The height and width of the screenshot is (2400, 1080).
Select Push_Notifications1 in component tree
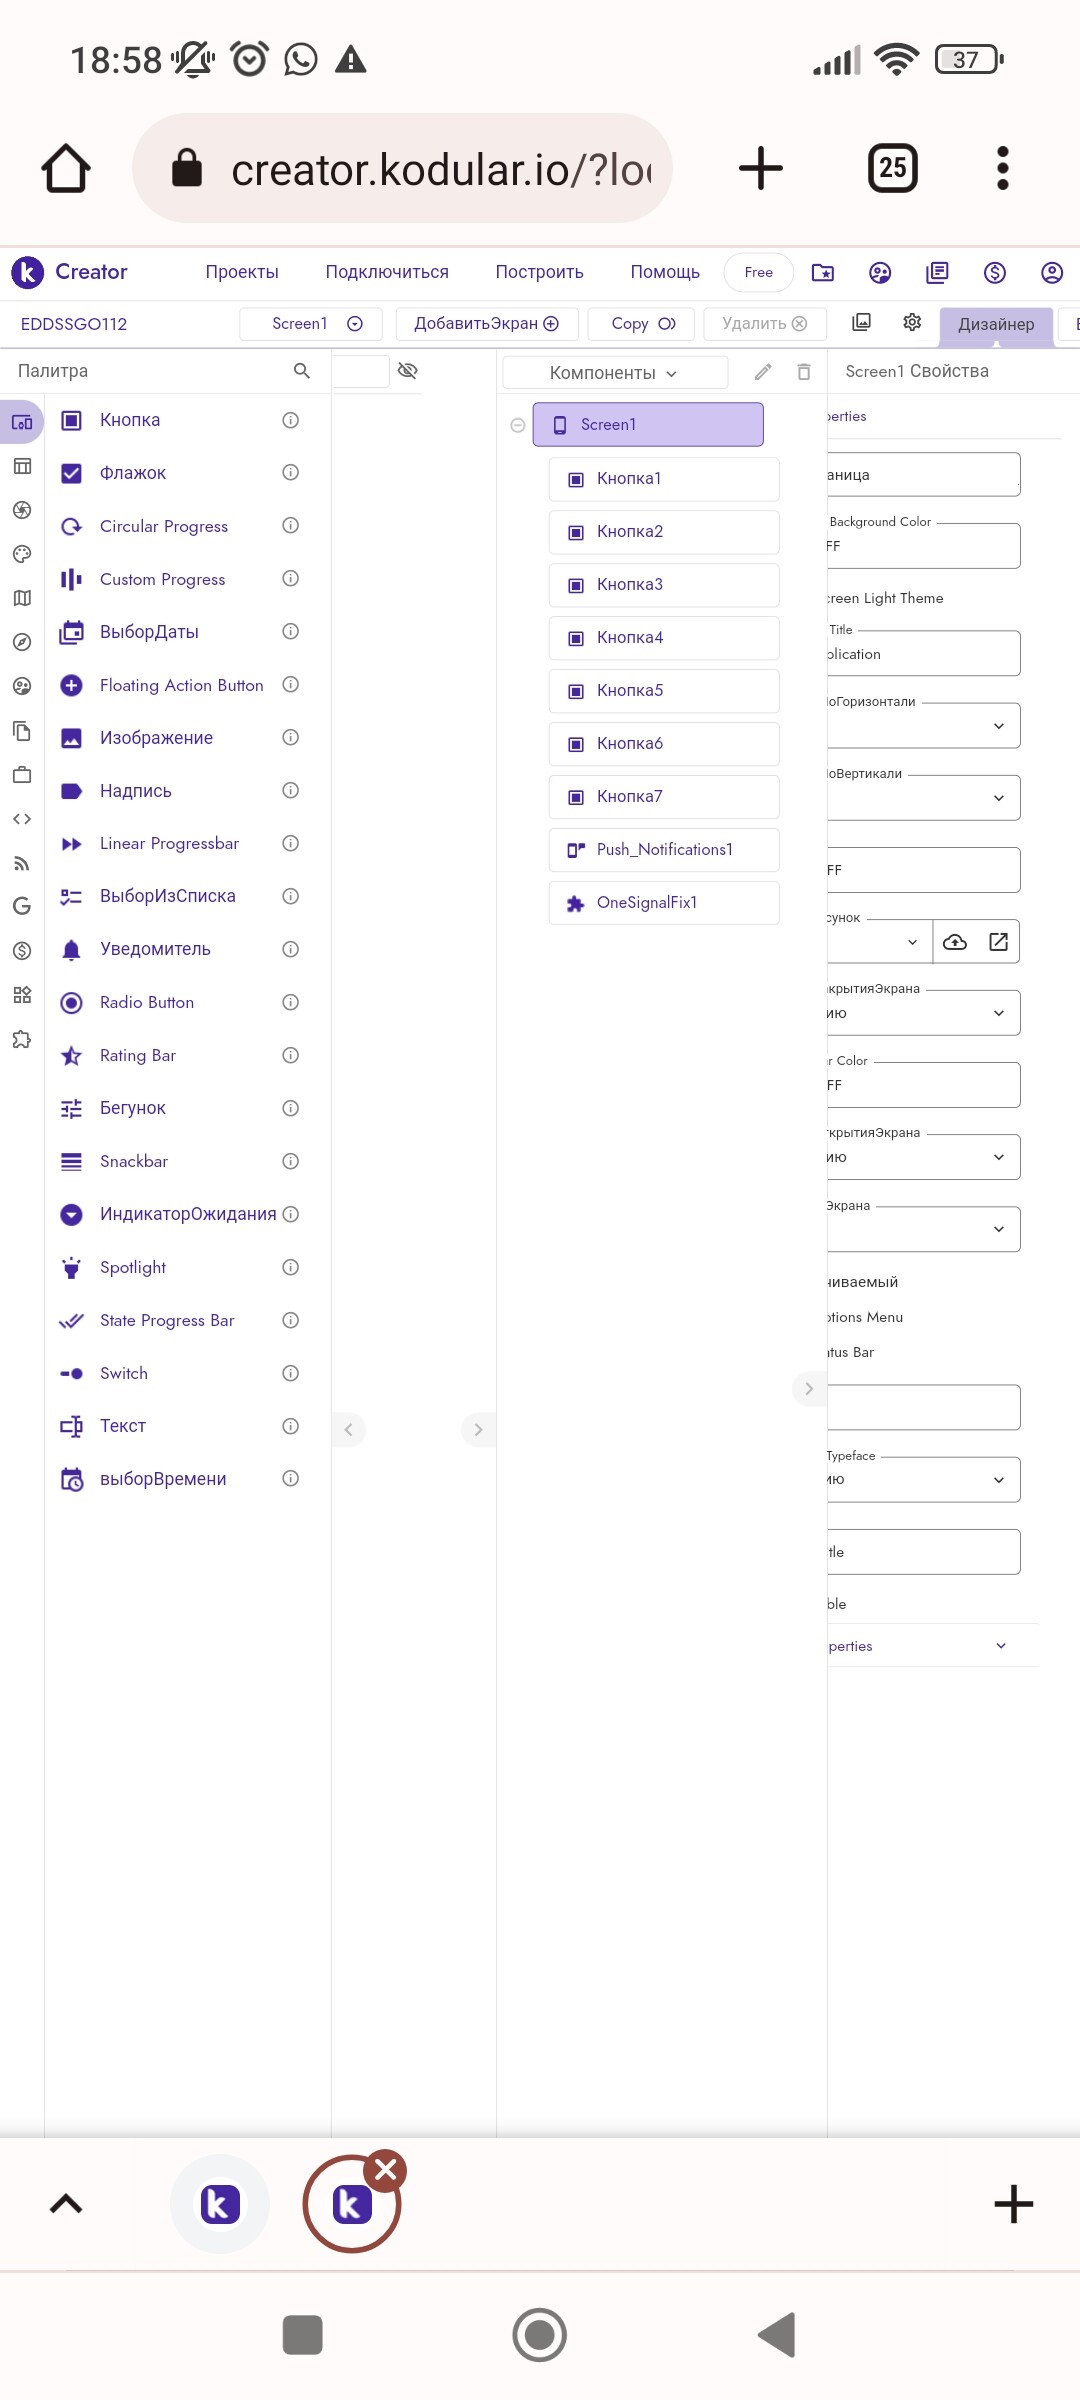(664, 850)
